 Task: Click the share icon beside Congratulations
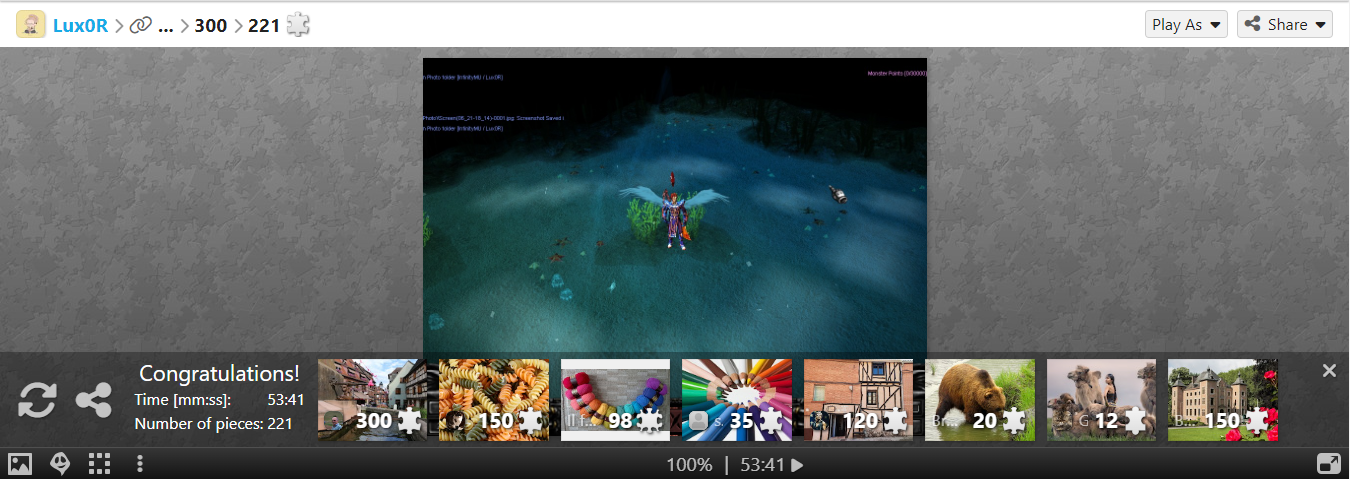click(94, 400)
